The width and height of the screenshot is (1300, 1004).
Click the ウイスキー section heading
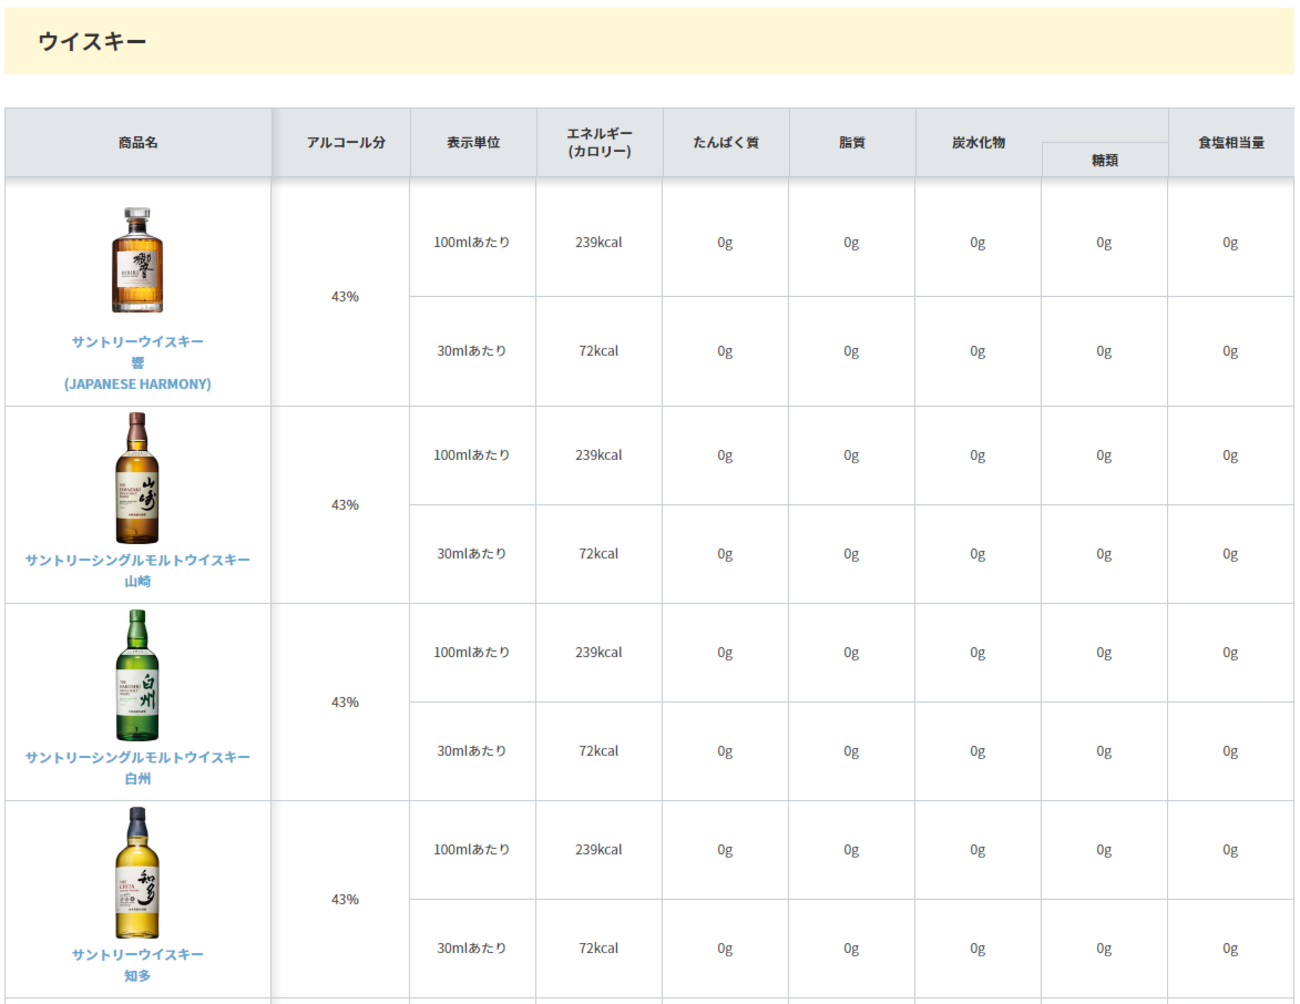(92, 41)
